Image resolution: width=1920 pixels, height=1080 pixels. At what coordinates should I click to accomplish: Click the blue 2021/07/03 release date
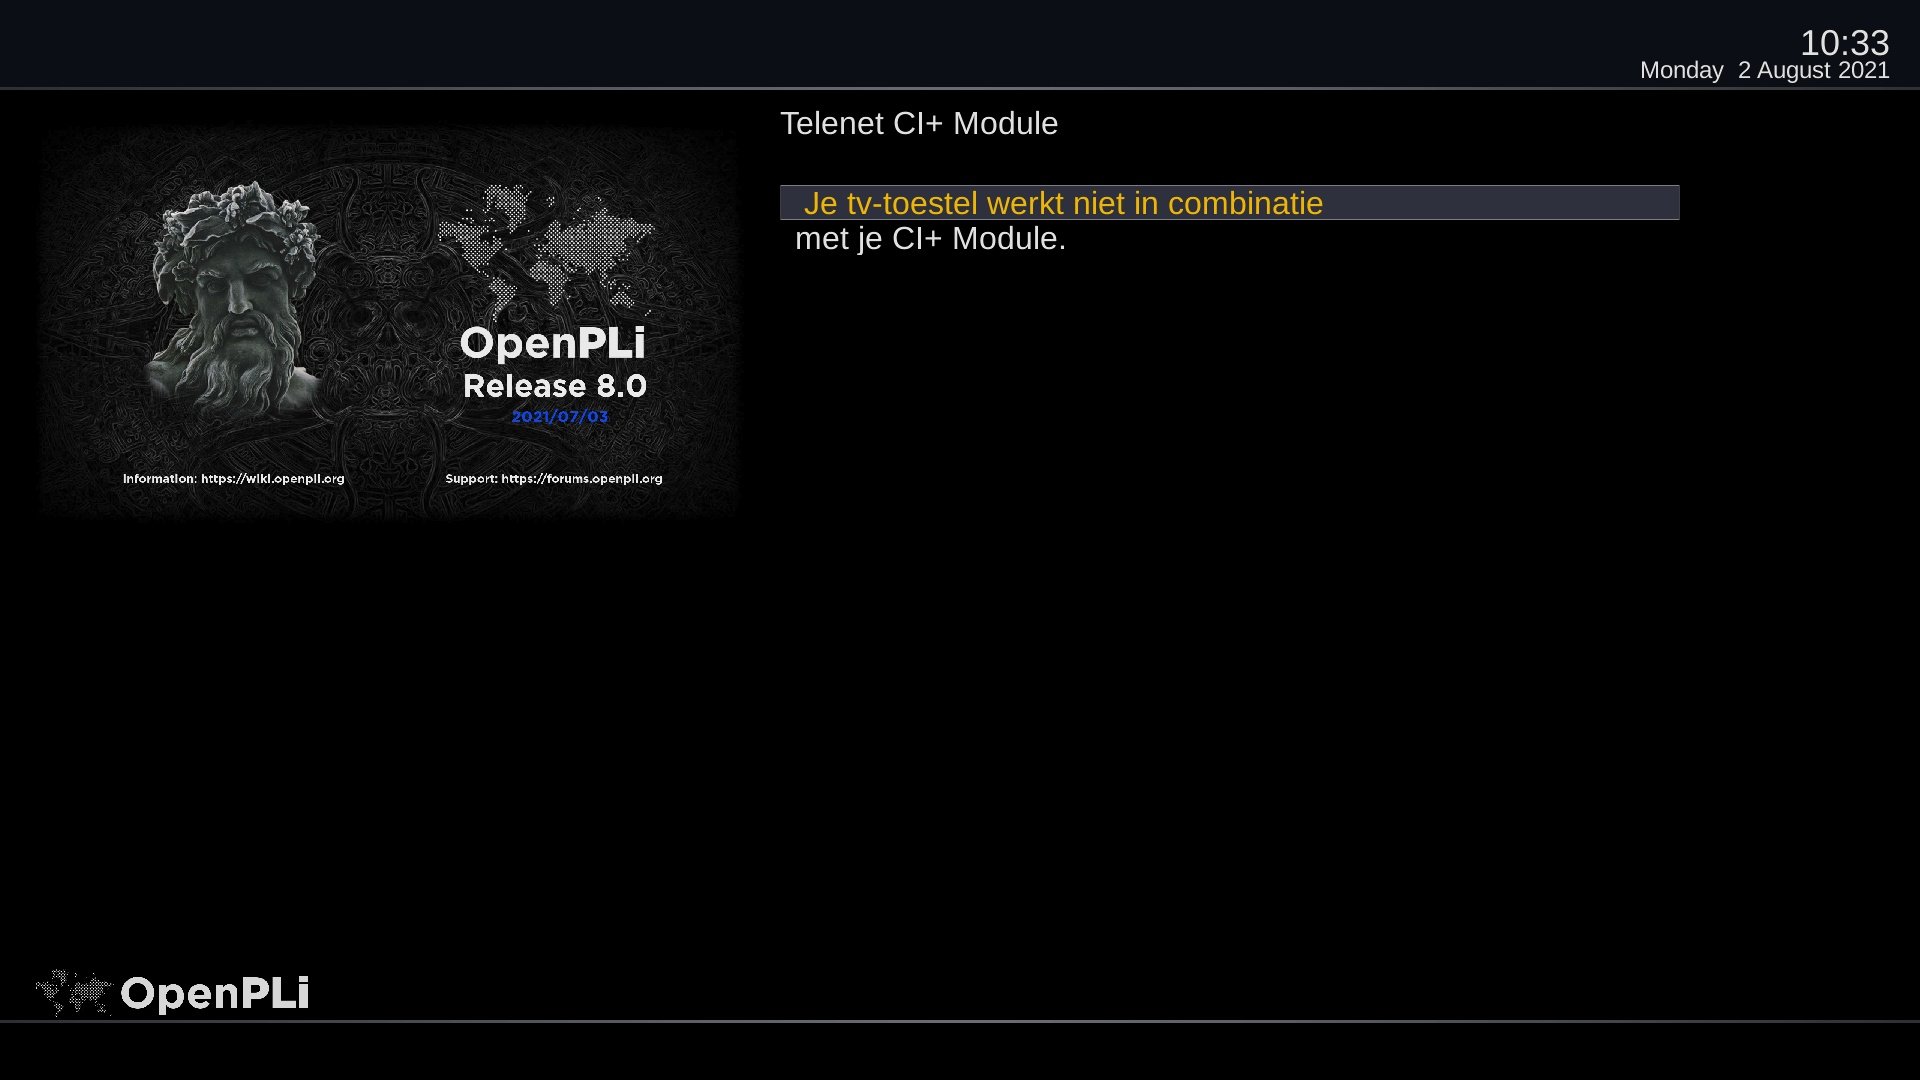pyautogui.click(x=560, y=417)
